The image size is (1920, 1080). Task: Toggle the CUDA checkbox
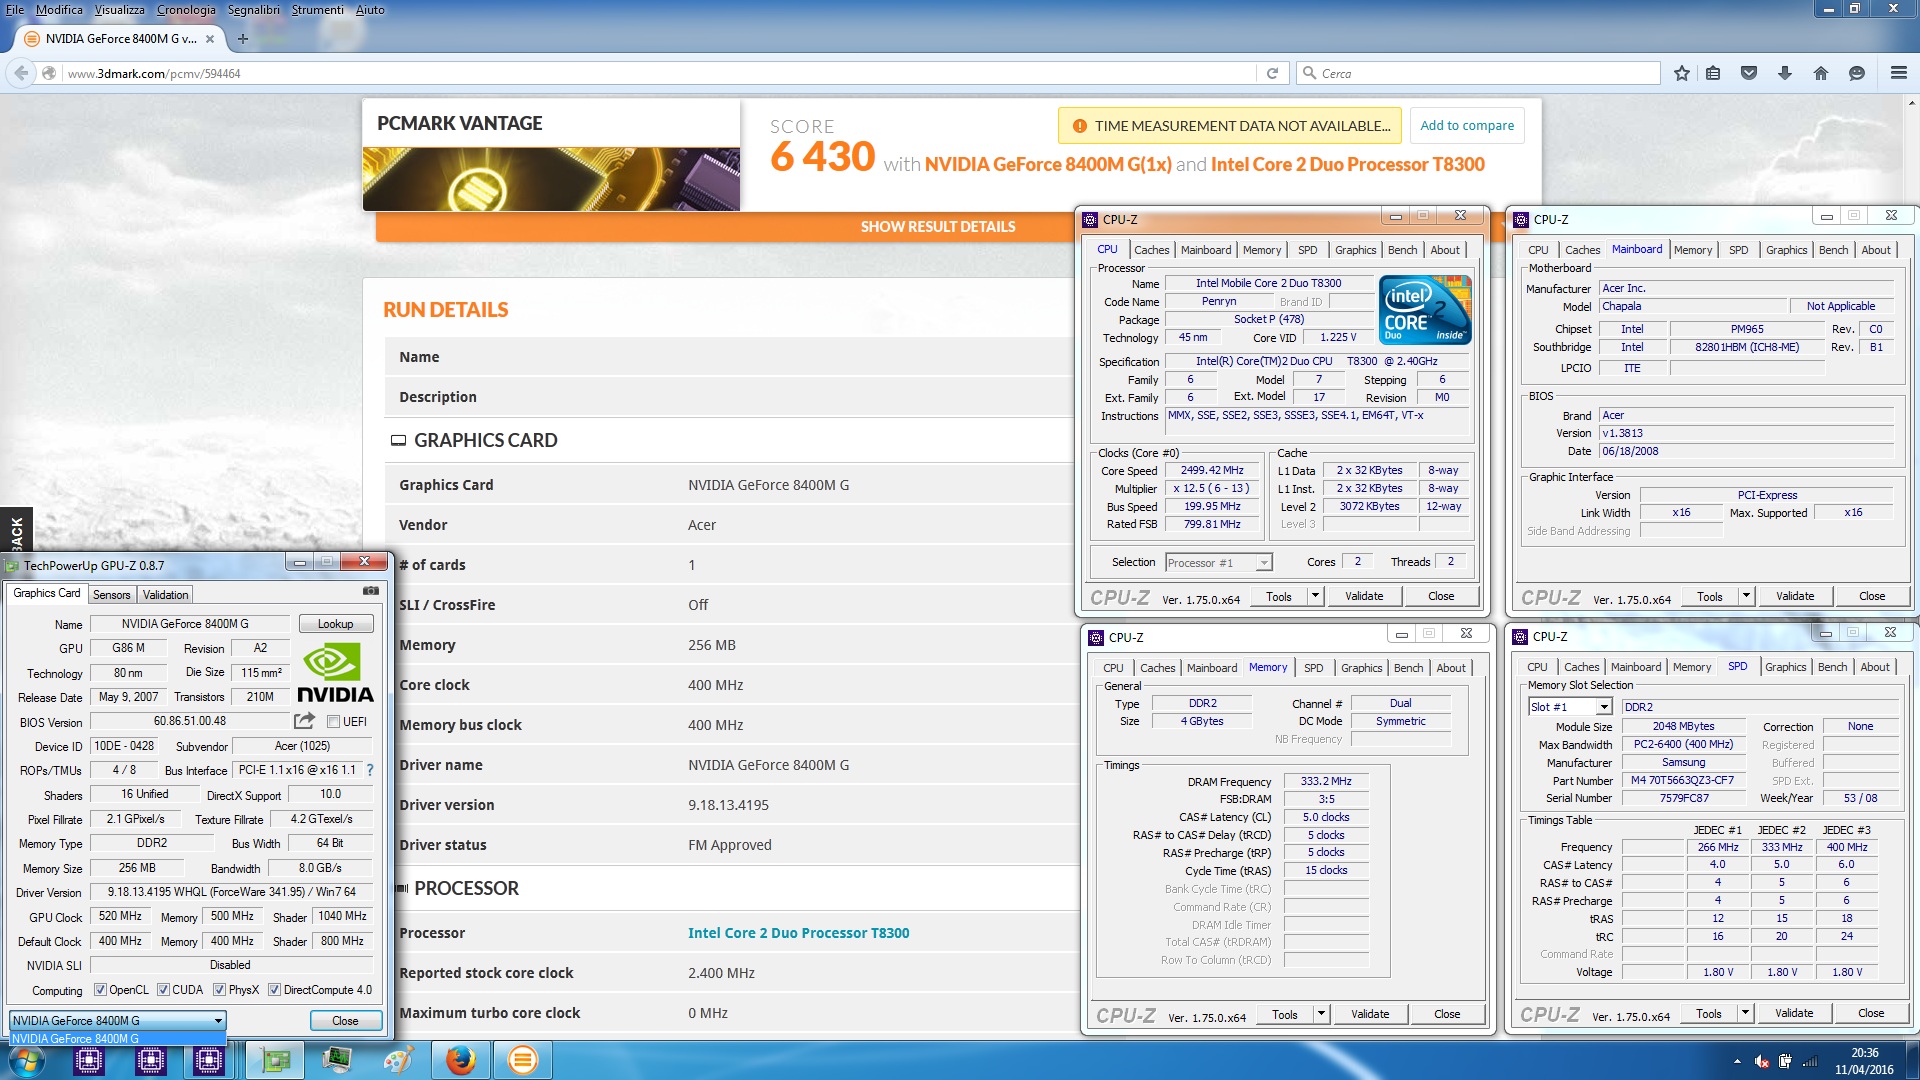coord(163,990)
